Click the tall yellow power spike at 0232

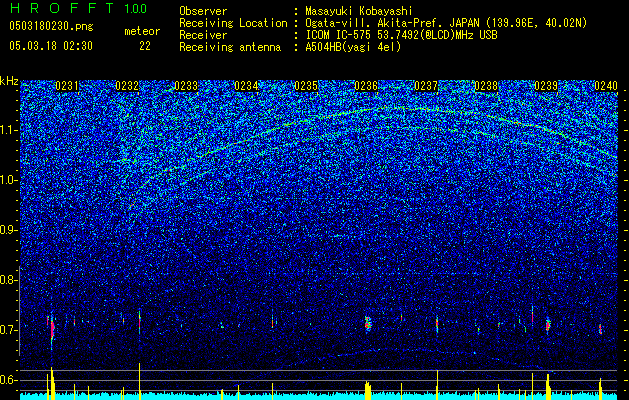click(x=140, y=381)
